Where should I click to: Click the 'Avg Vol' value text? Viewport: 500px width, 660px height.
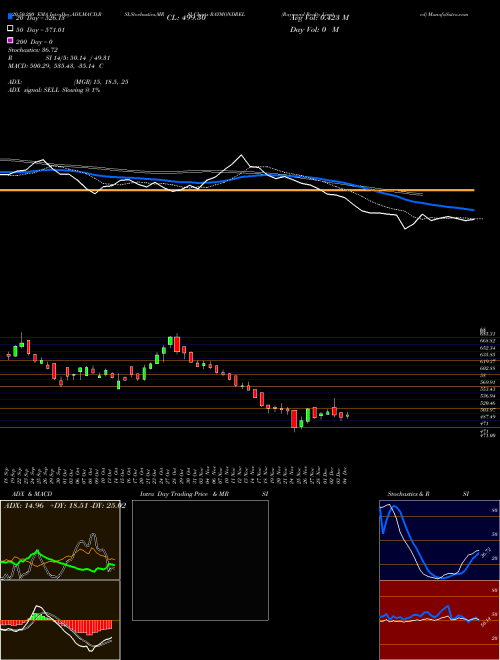click(x=319, y=18)
